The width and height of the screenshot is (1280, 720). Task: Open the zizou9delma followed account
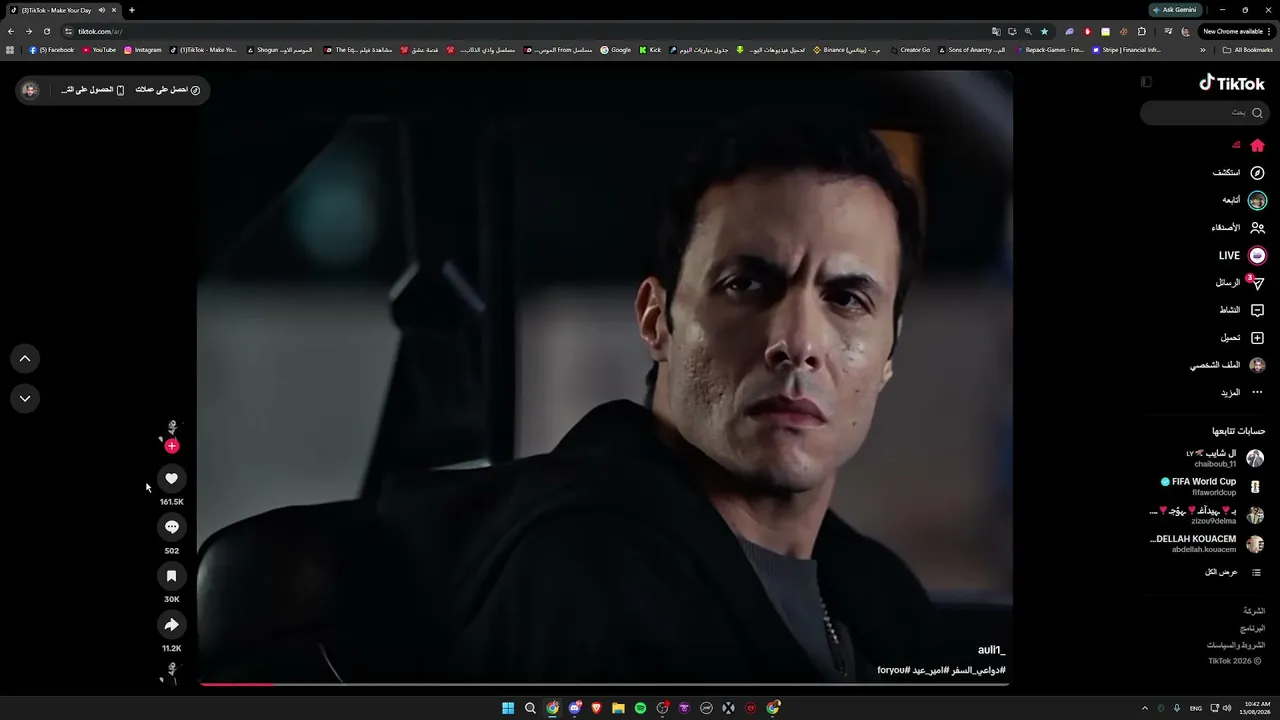click(1207, 515)
